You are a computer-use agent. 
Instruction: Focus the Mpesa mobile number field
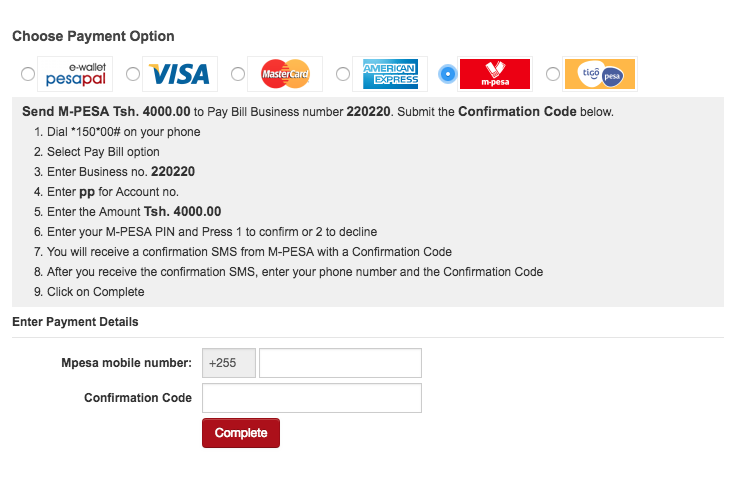[340, 363]
